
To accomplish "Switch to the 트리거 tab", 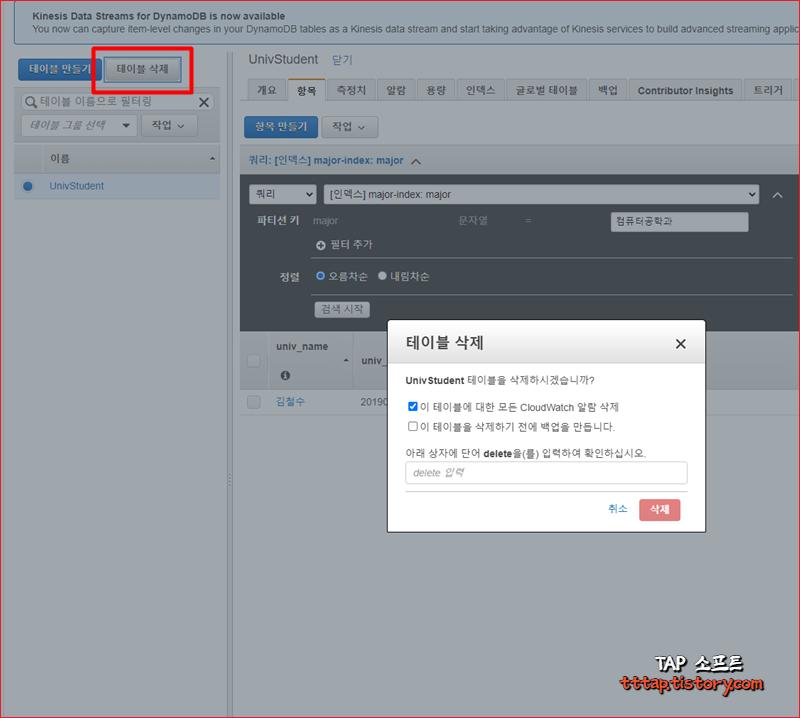I will [768, 90].
